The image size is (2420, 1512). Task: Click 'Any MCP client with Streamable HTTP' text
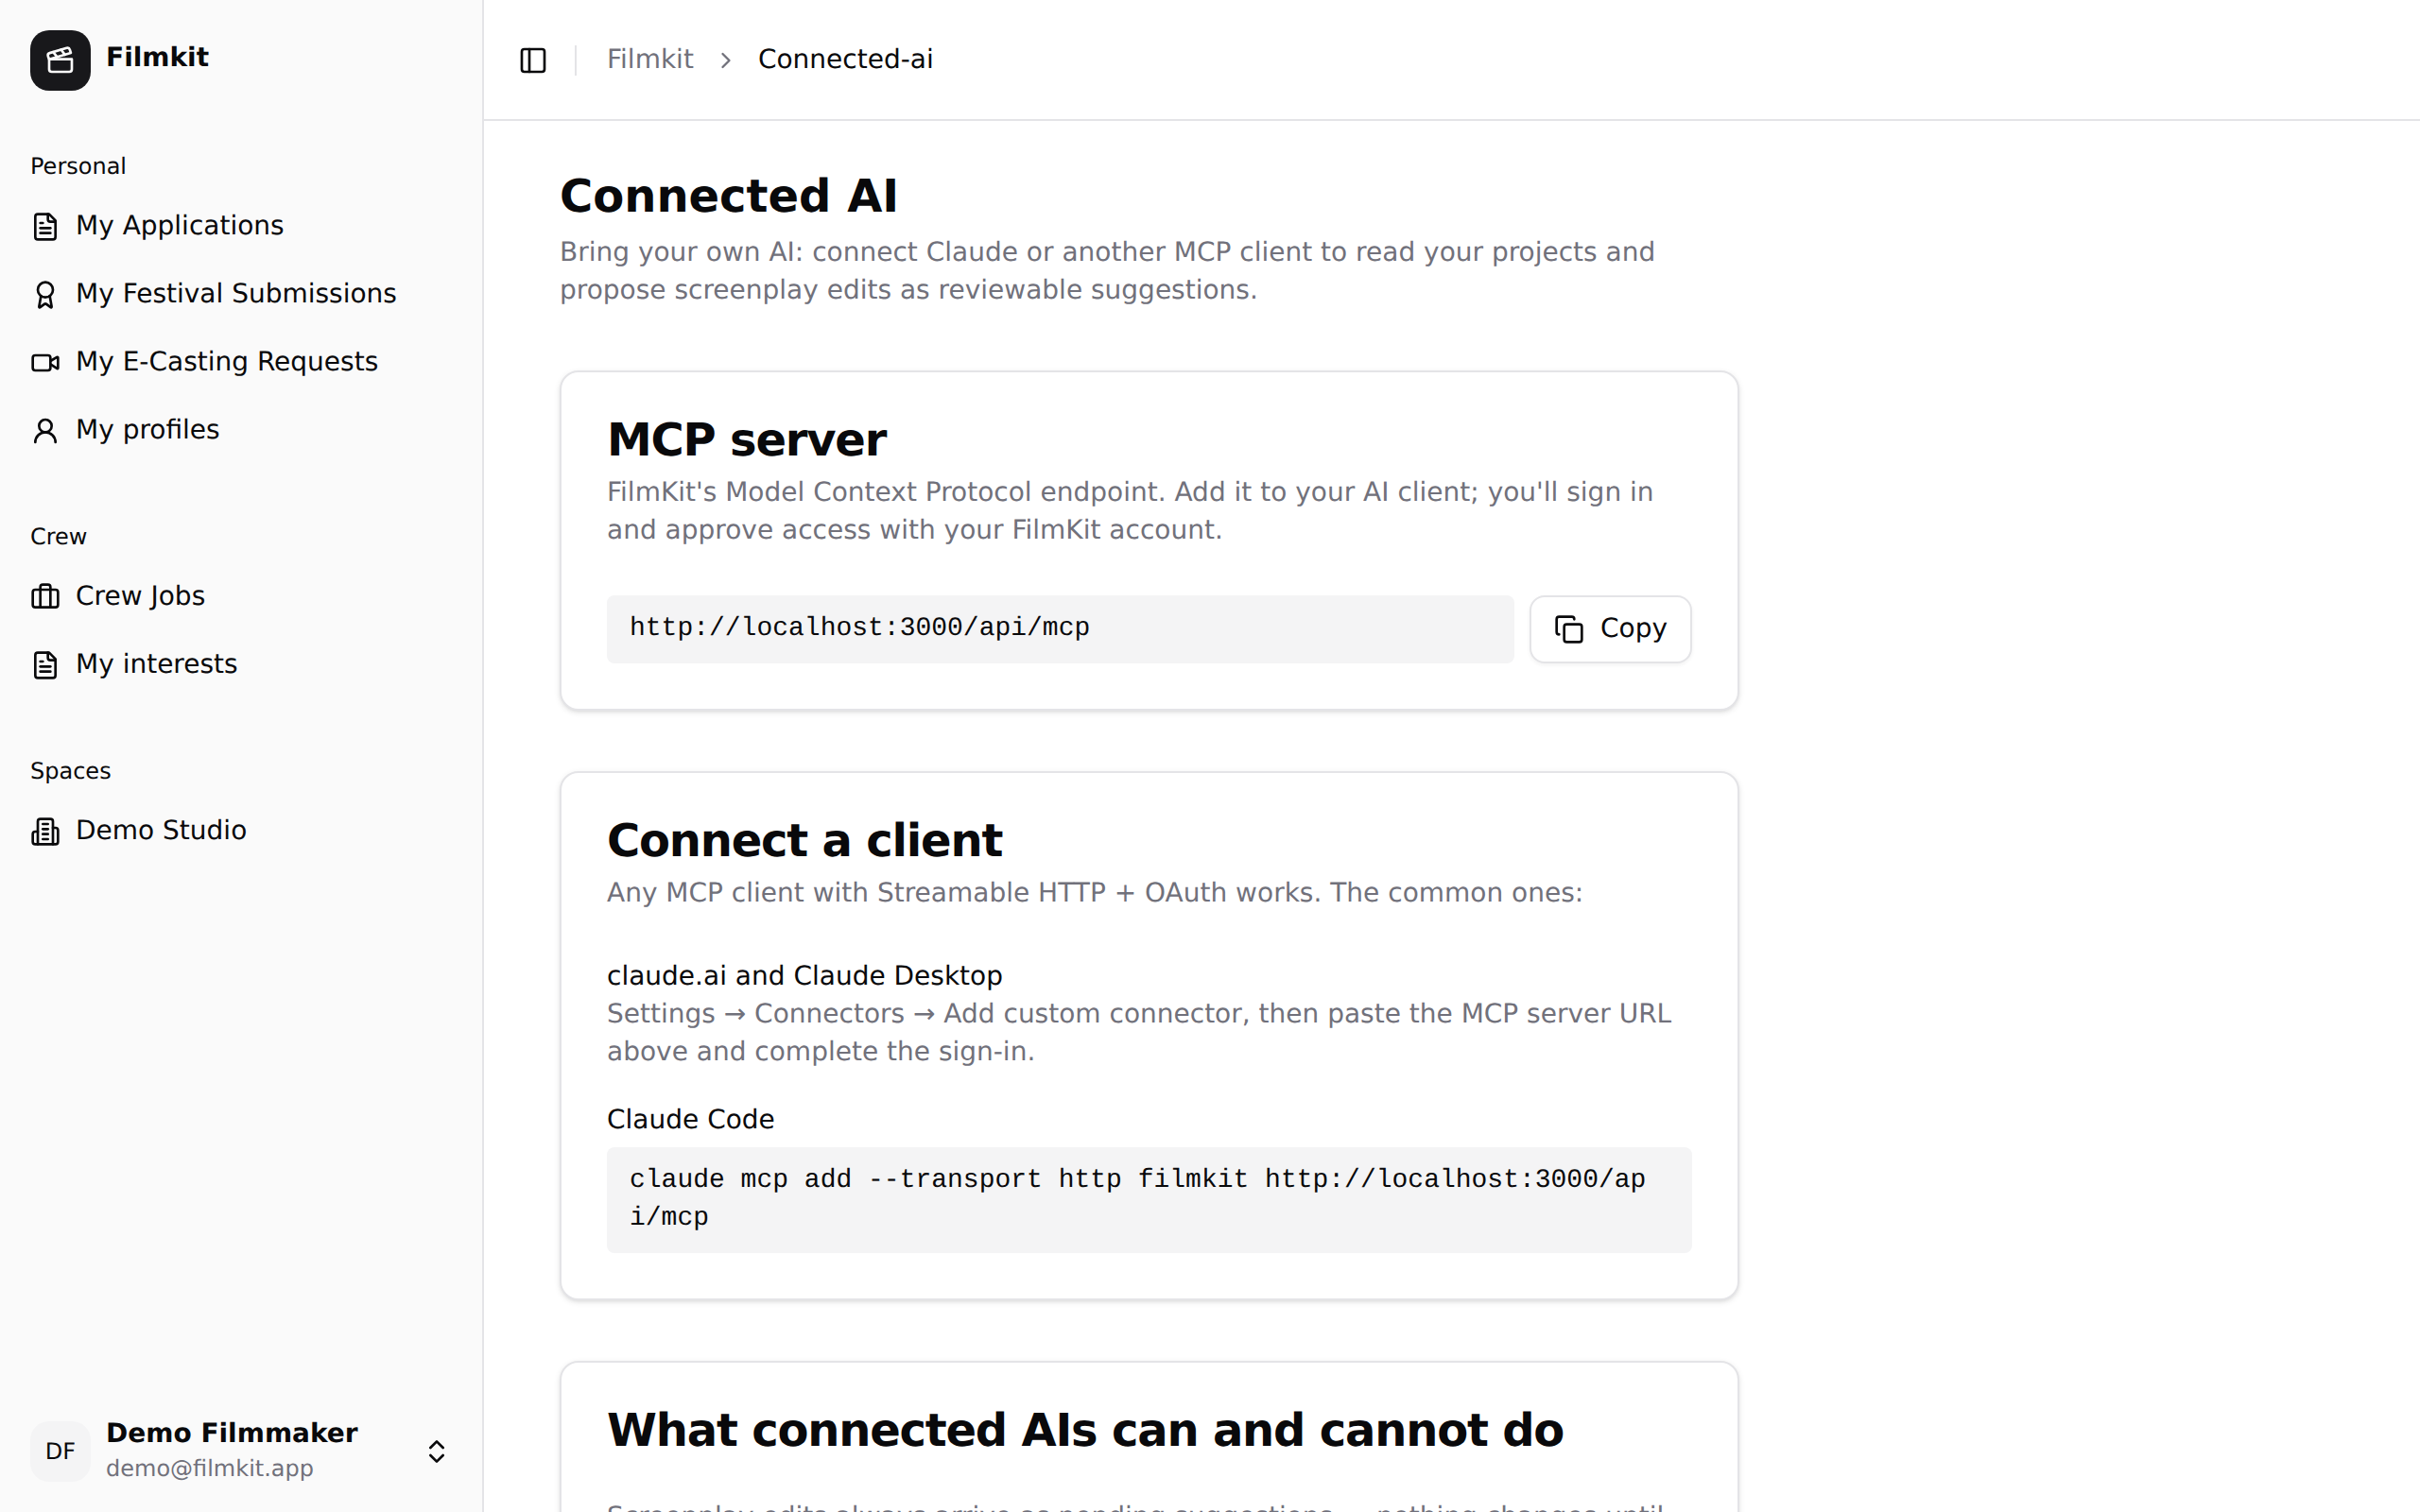point(1094,892)
